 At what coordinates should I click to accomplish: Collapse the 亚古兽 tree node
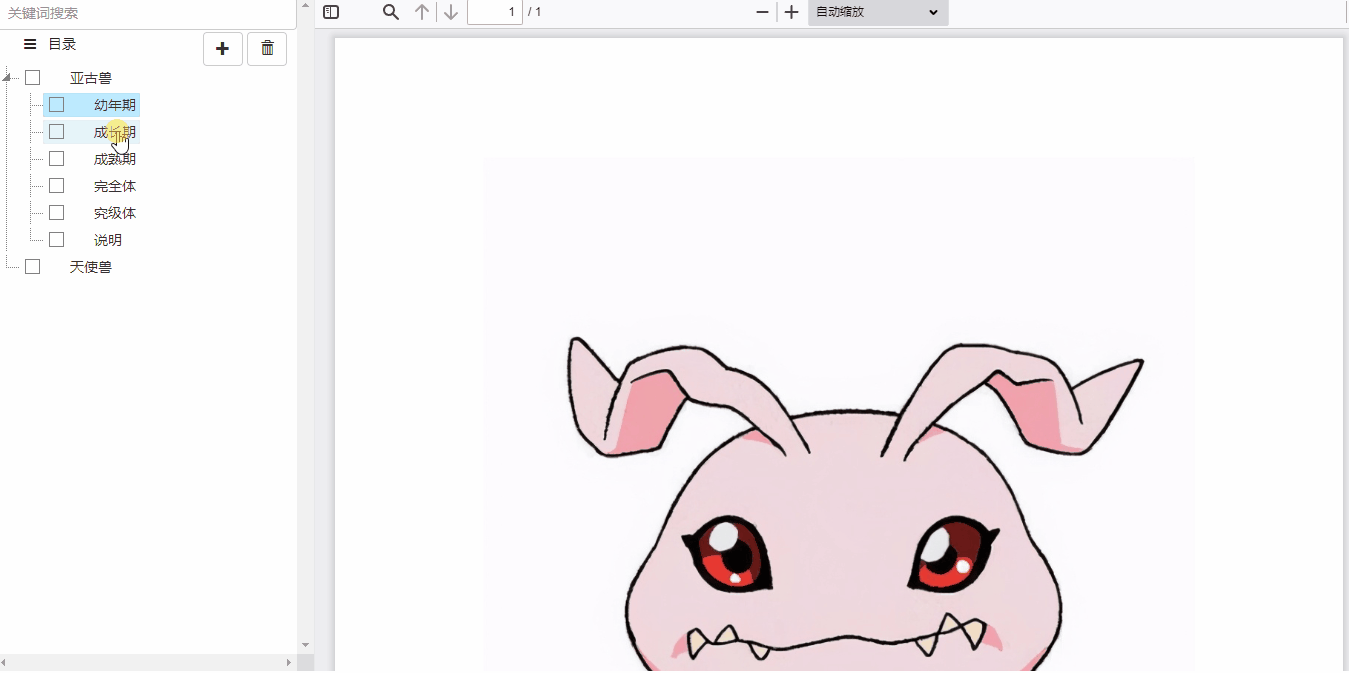click(7, 78)
